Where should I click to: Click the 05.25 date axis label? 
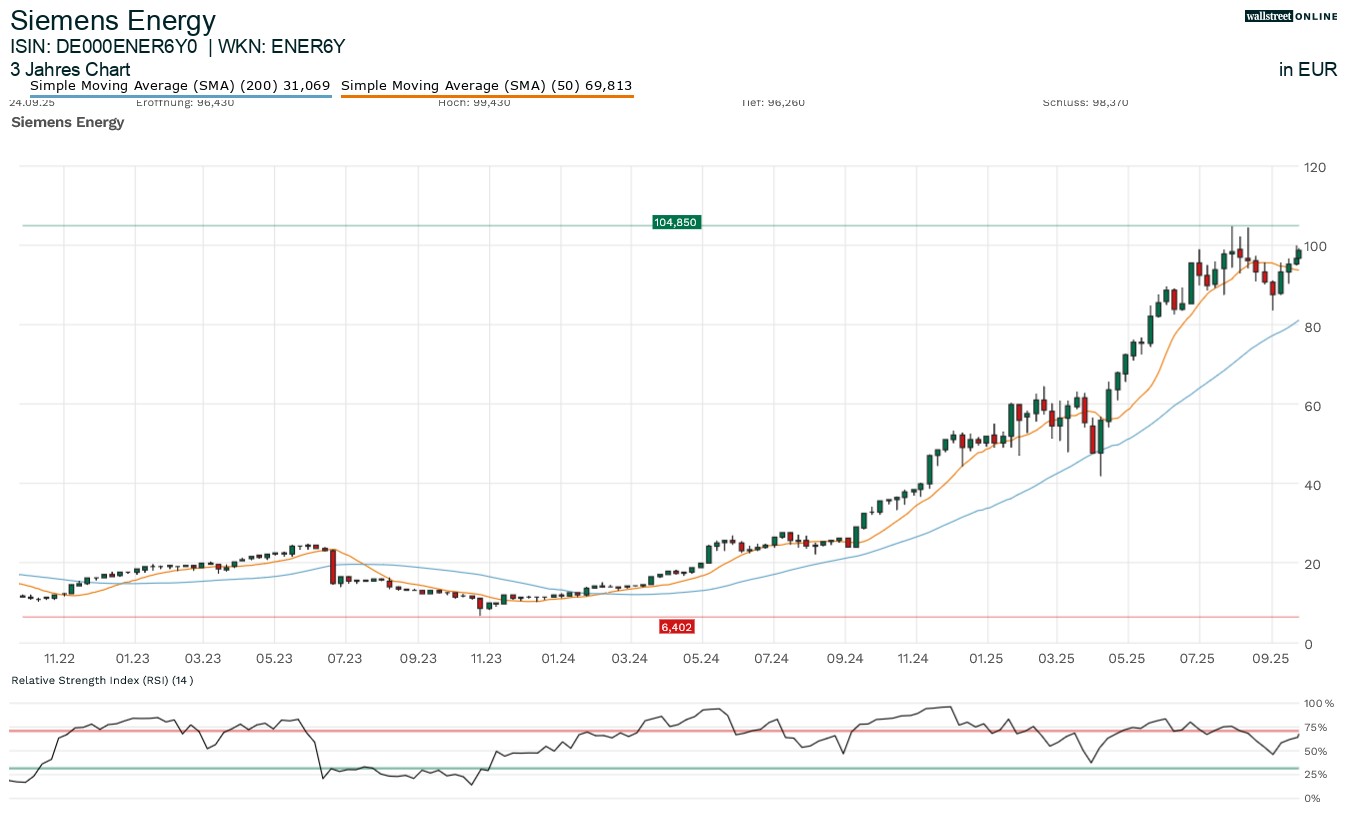1127,658
